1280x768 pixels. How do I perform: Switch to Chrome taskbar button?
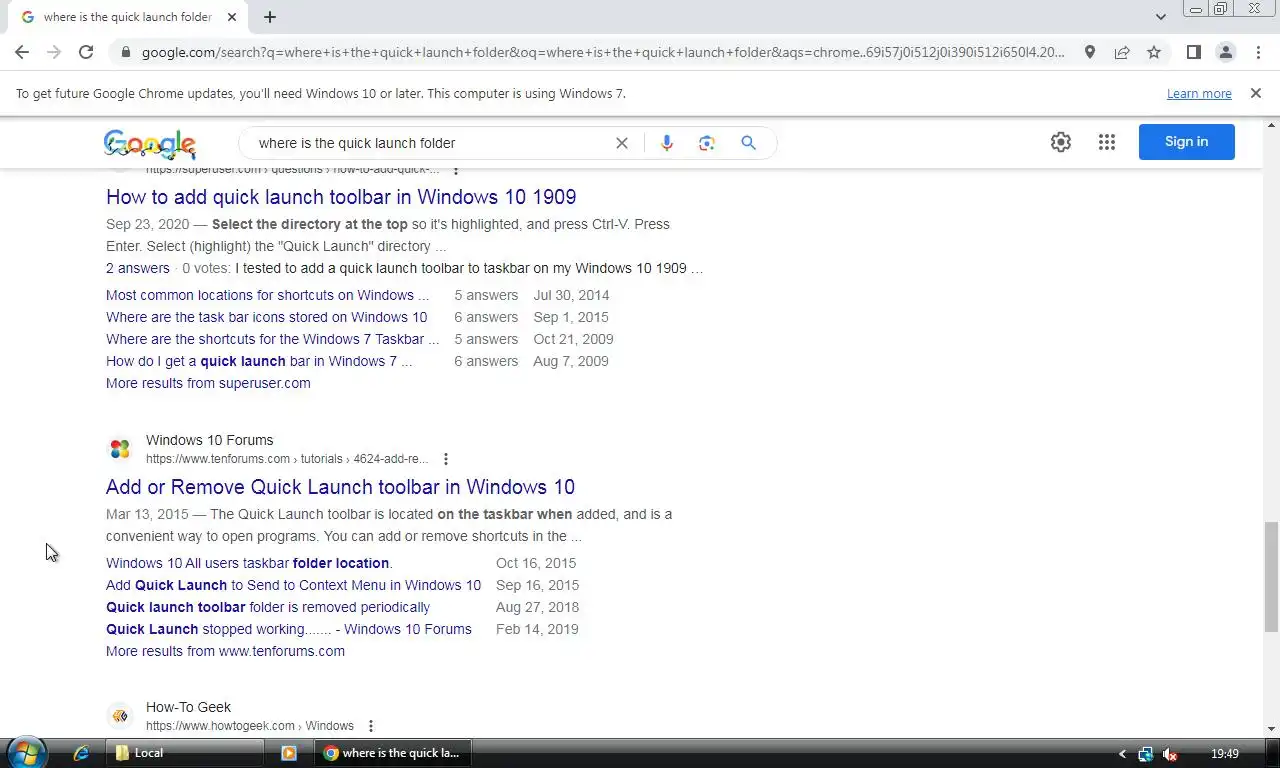tap(393, 753)
